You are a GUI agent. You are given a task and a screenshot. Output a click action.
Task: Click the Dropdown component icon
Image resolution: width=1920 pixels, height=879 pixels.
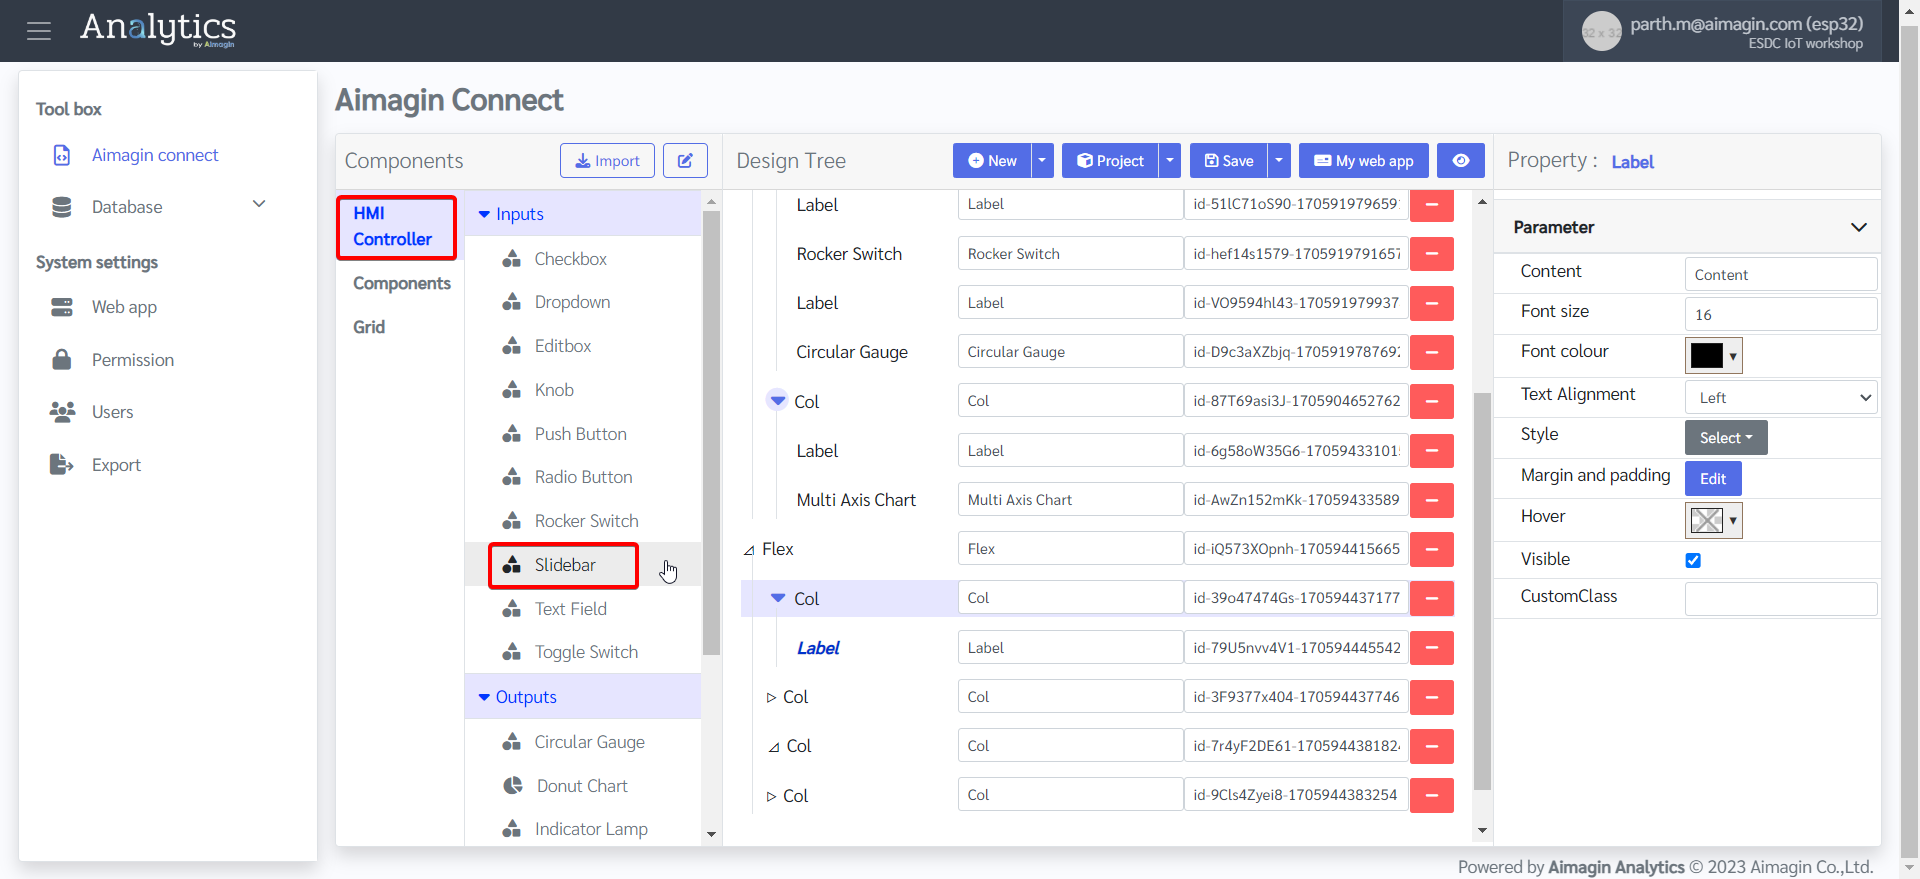tap(512, 302)
